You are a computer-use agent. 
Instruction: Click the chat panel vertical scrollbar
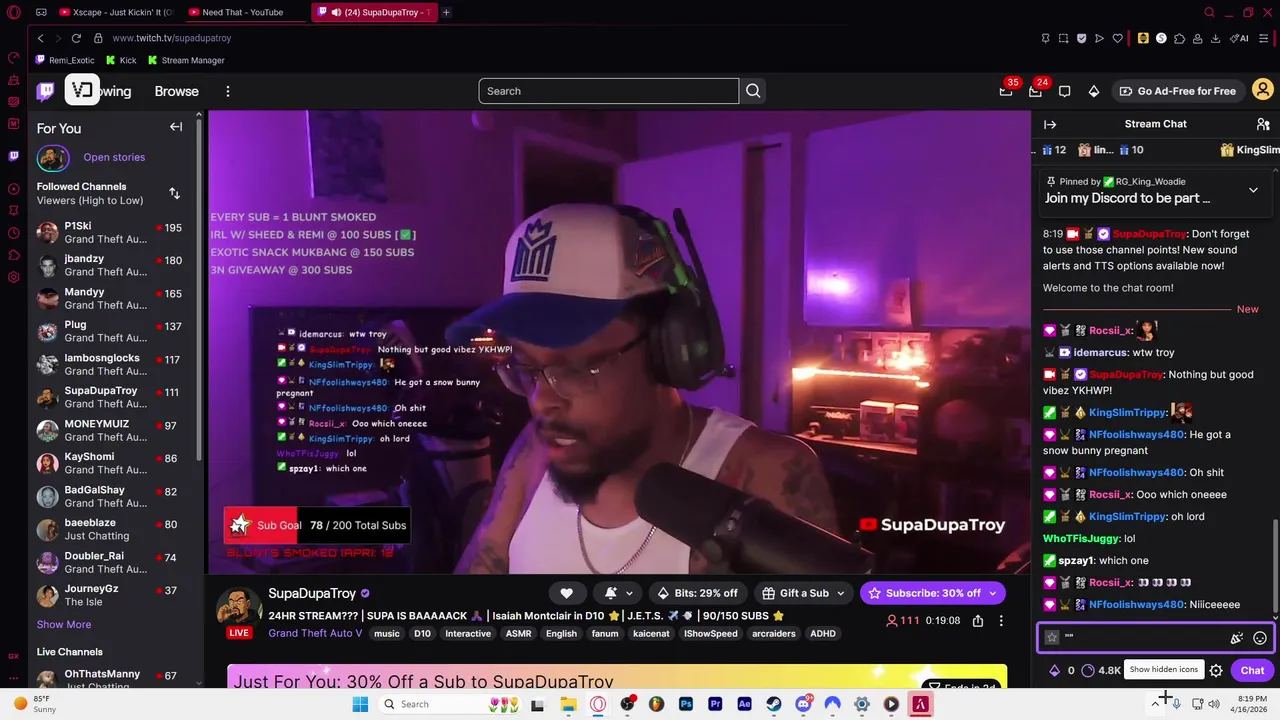(1275, 565)
